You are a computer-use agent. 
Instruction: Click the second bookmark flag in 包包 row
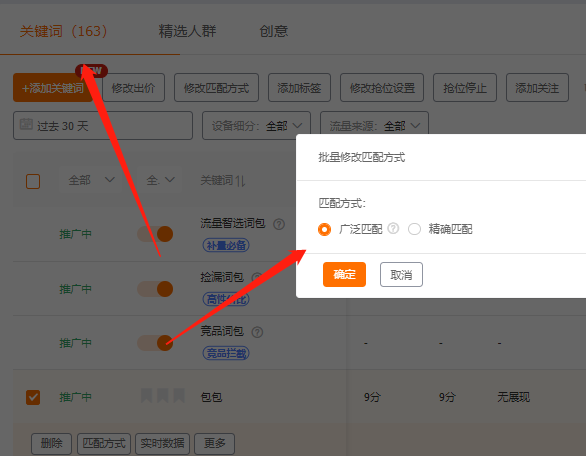tap(163, 395)
